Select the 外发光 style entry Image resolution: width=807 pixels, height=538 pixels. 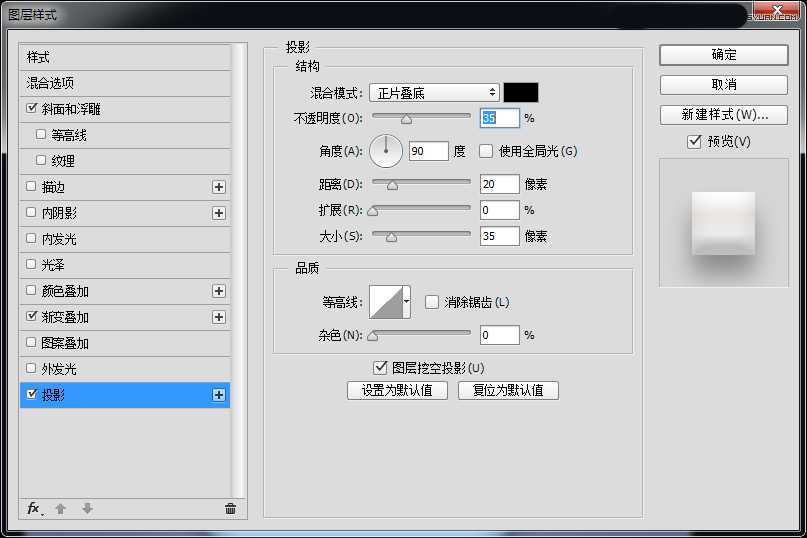(59, 369)
